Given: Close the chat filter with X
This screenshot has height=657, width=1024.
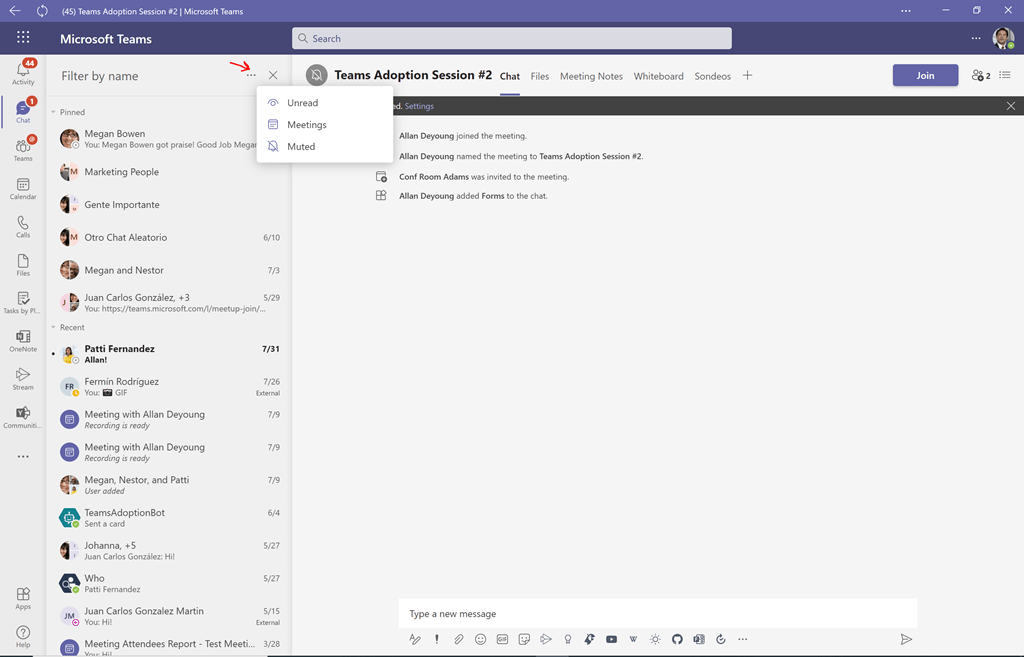Looking at the screenshot, I should tap(273, 75).
